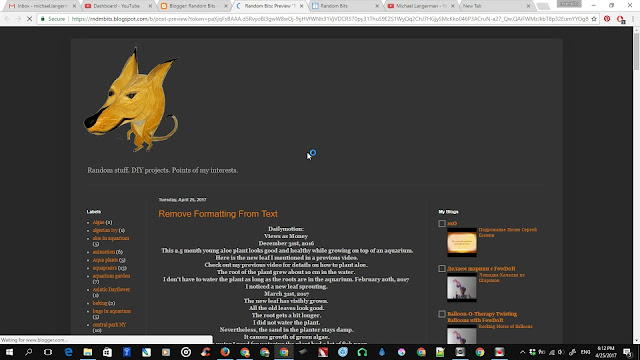
Task: Open the aloe in aquarium label link
Action: click(111, 238)
